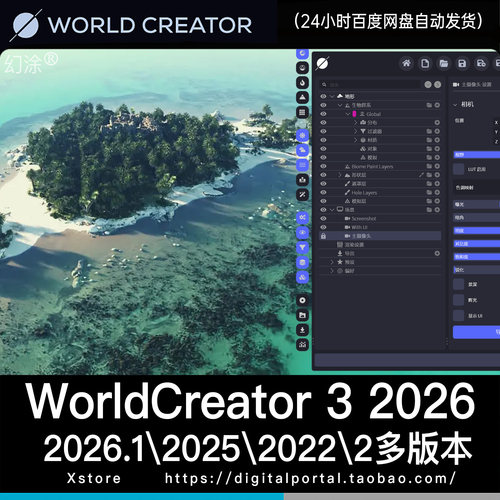The image size is (500, 500).
Task: Click the second round button right of search
Action: (x=437, y=84)
